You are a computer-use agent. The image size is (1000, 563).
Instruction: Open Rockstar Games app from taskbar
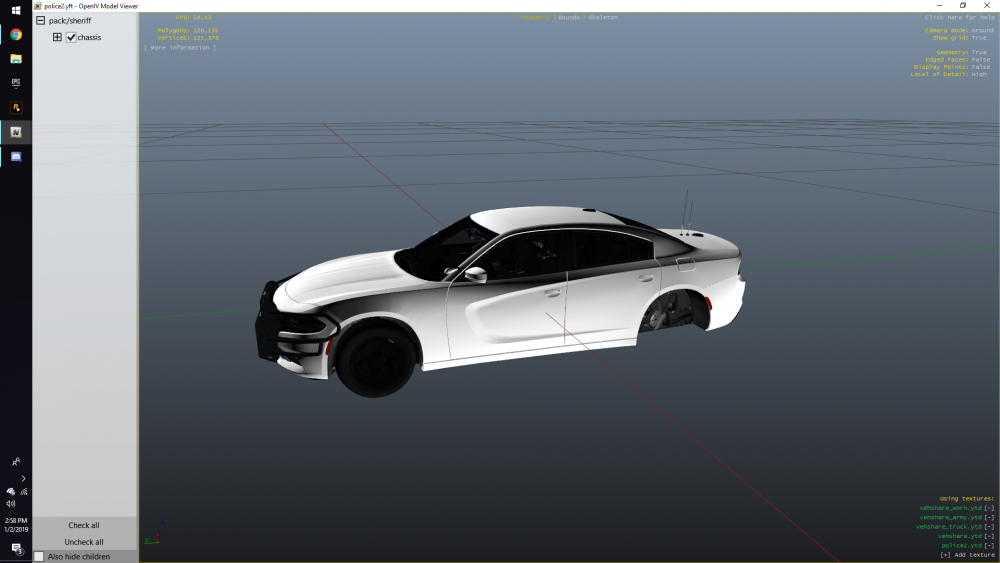(16, 108)
